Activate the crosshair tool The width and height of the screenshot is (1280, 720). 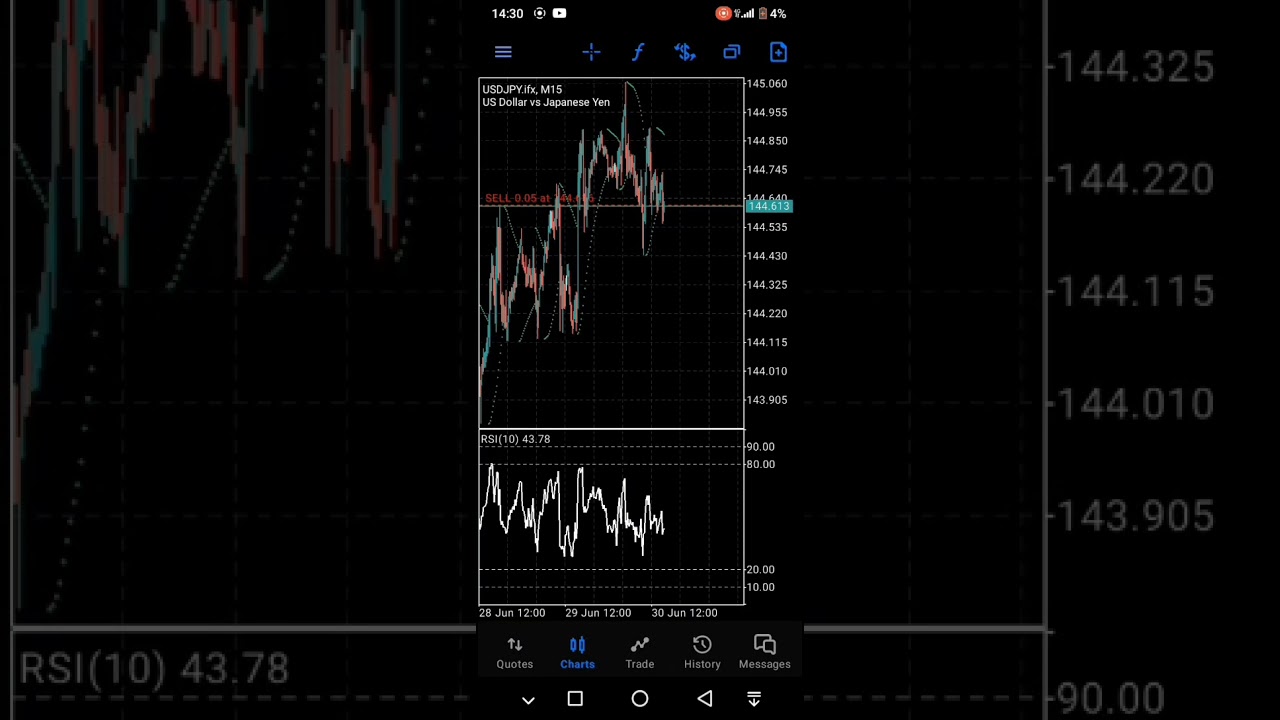point(591,52)
